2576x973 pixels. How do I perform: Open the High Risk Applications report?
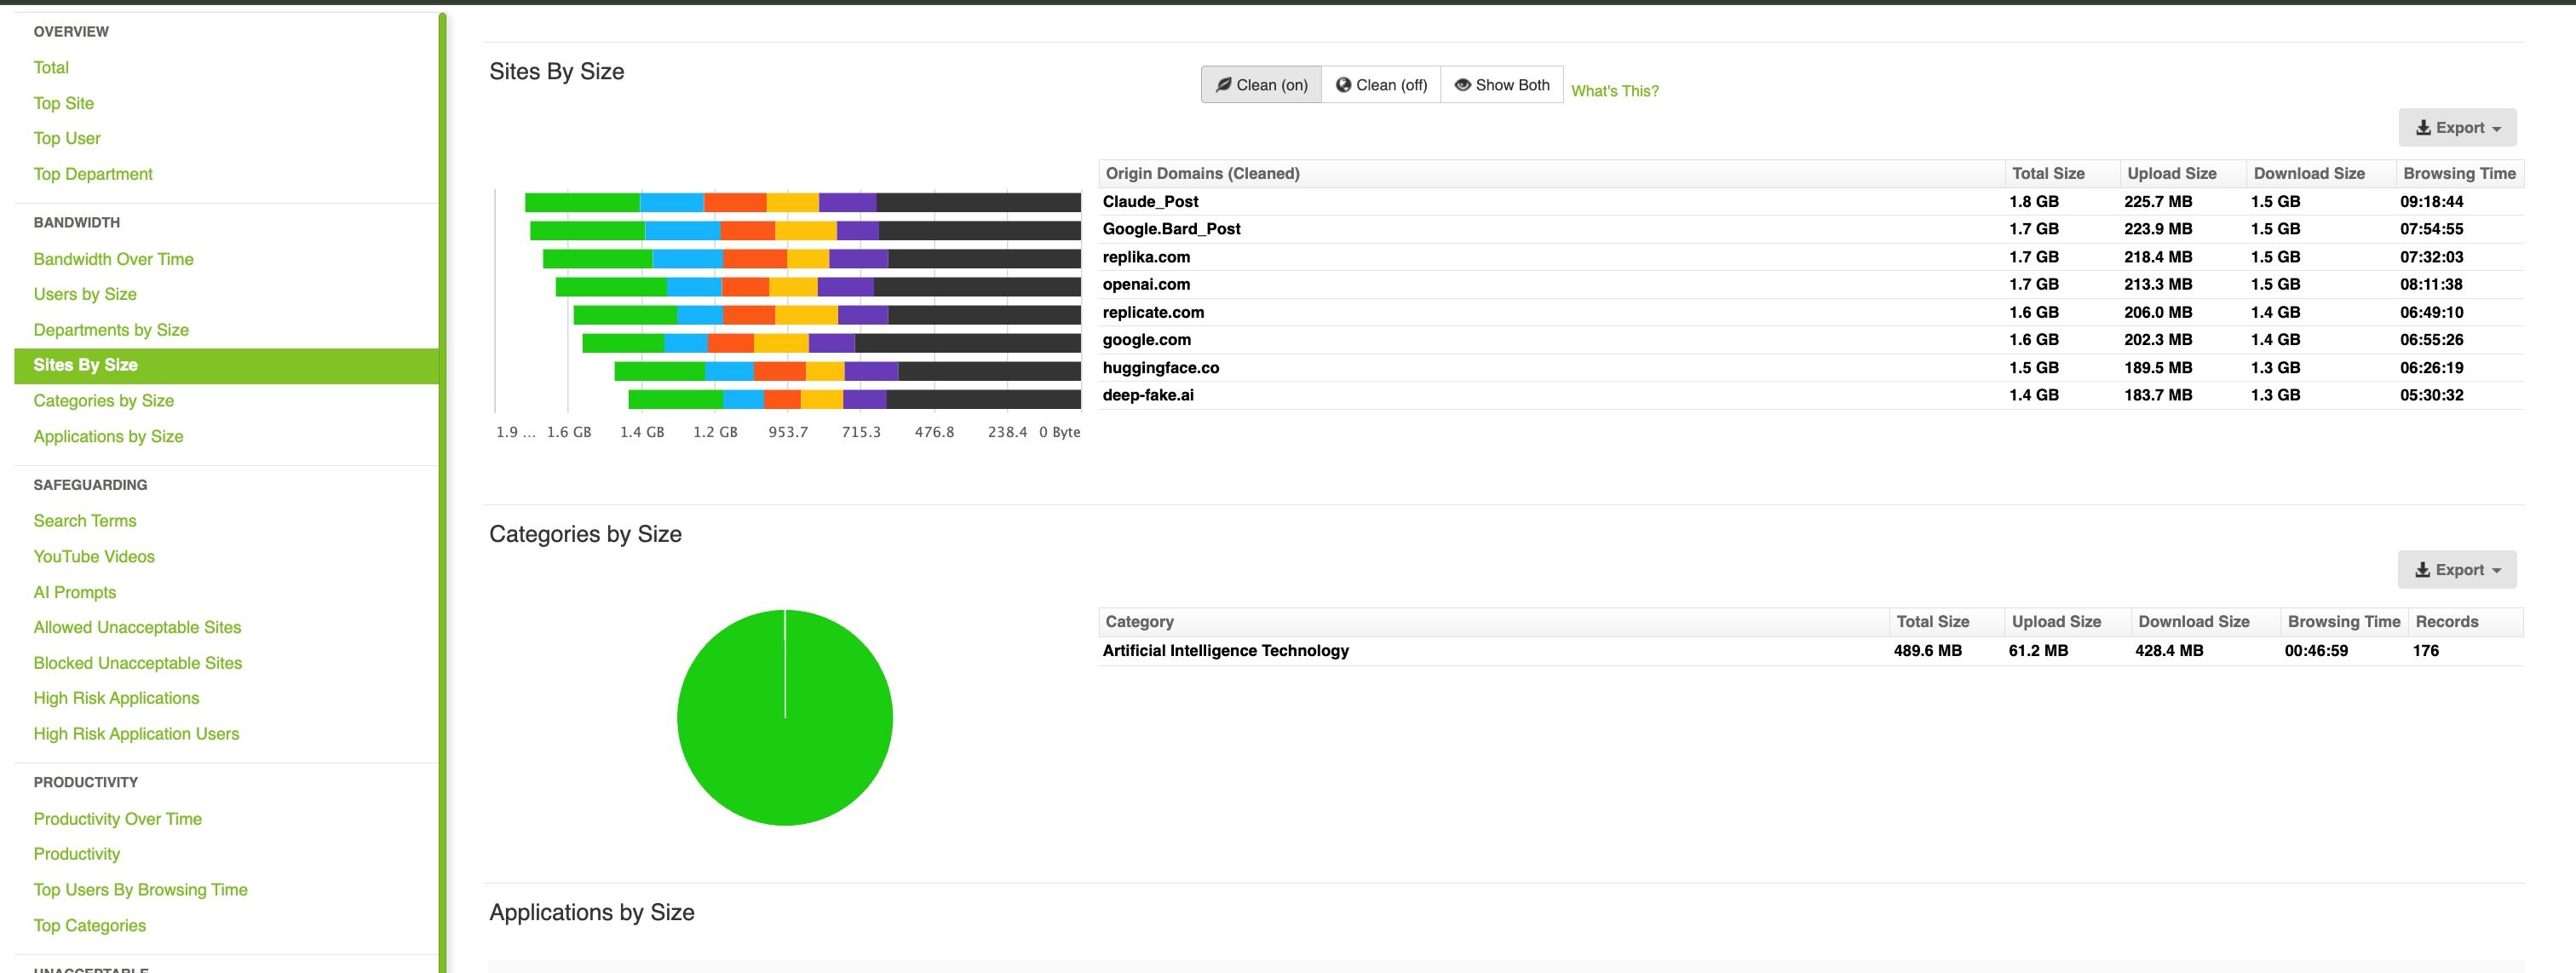click(x=116, y=697)
